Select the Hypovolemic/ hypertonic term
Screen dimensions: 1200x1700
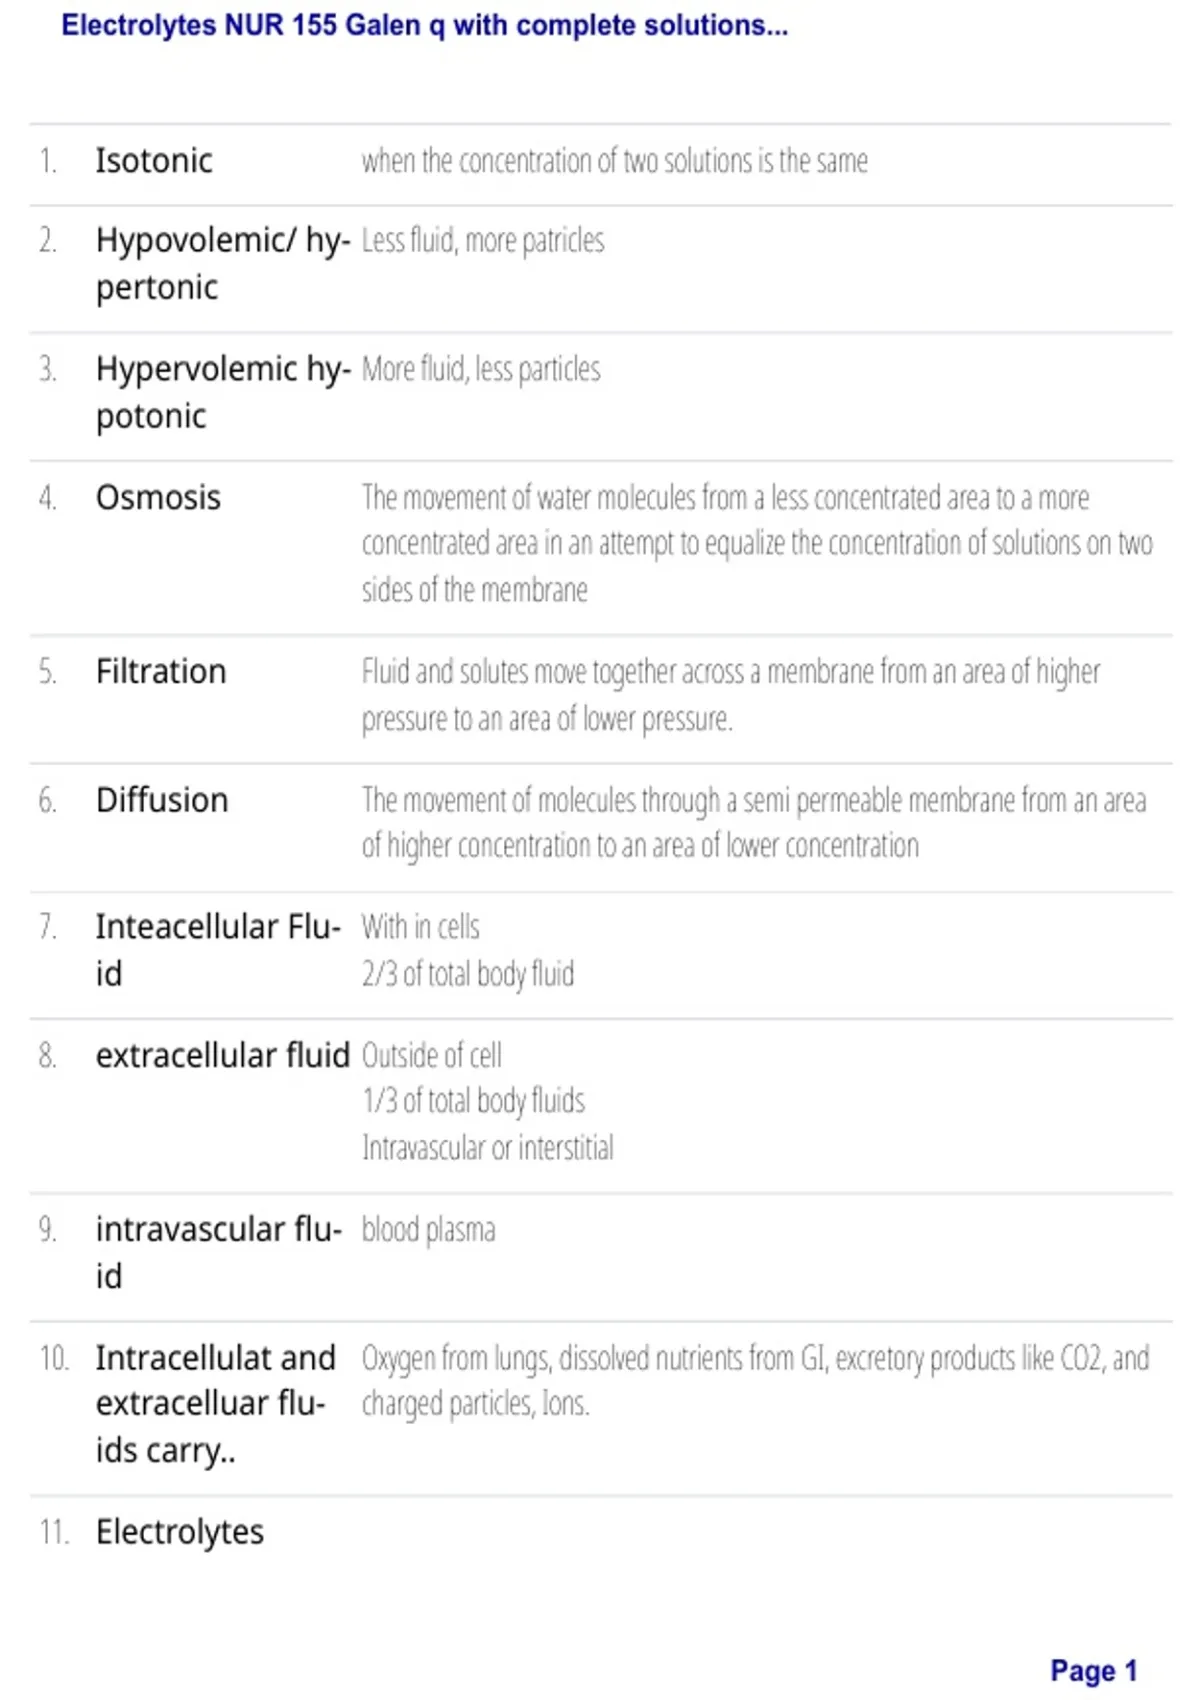click(x=223, y=264)
